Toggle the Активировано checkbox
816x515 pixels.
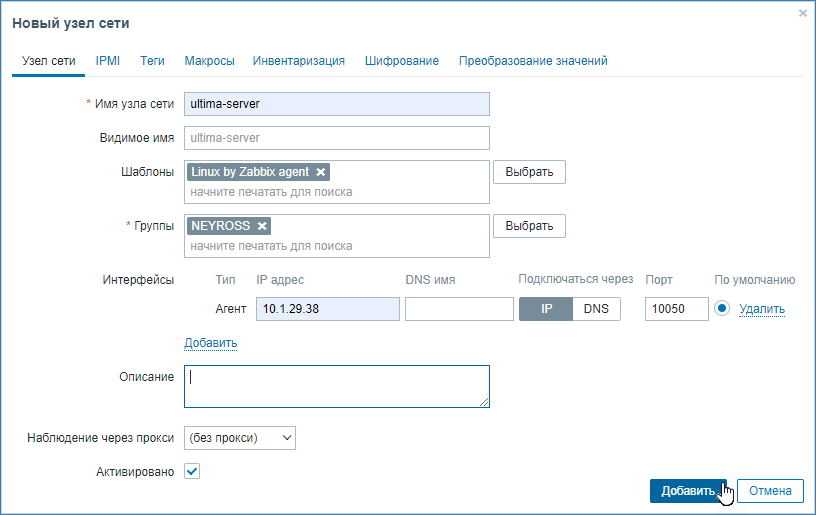(193, 471)
